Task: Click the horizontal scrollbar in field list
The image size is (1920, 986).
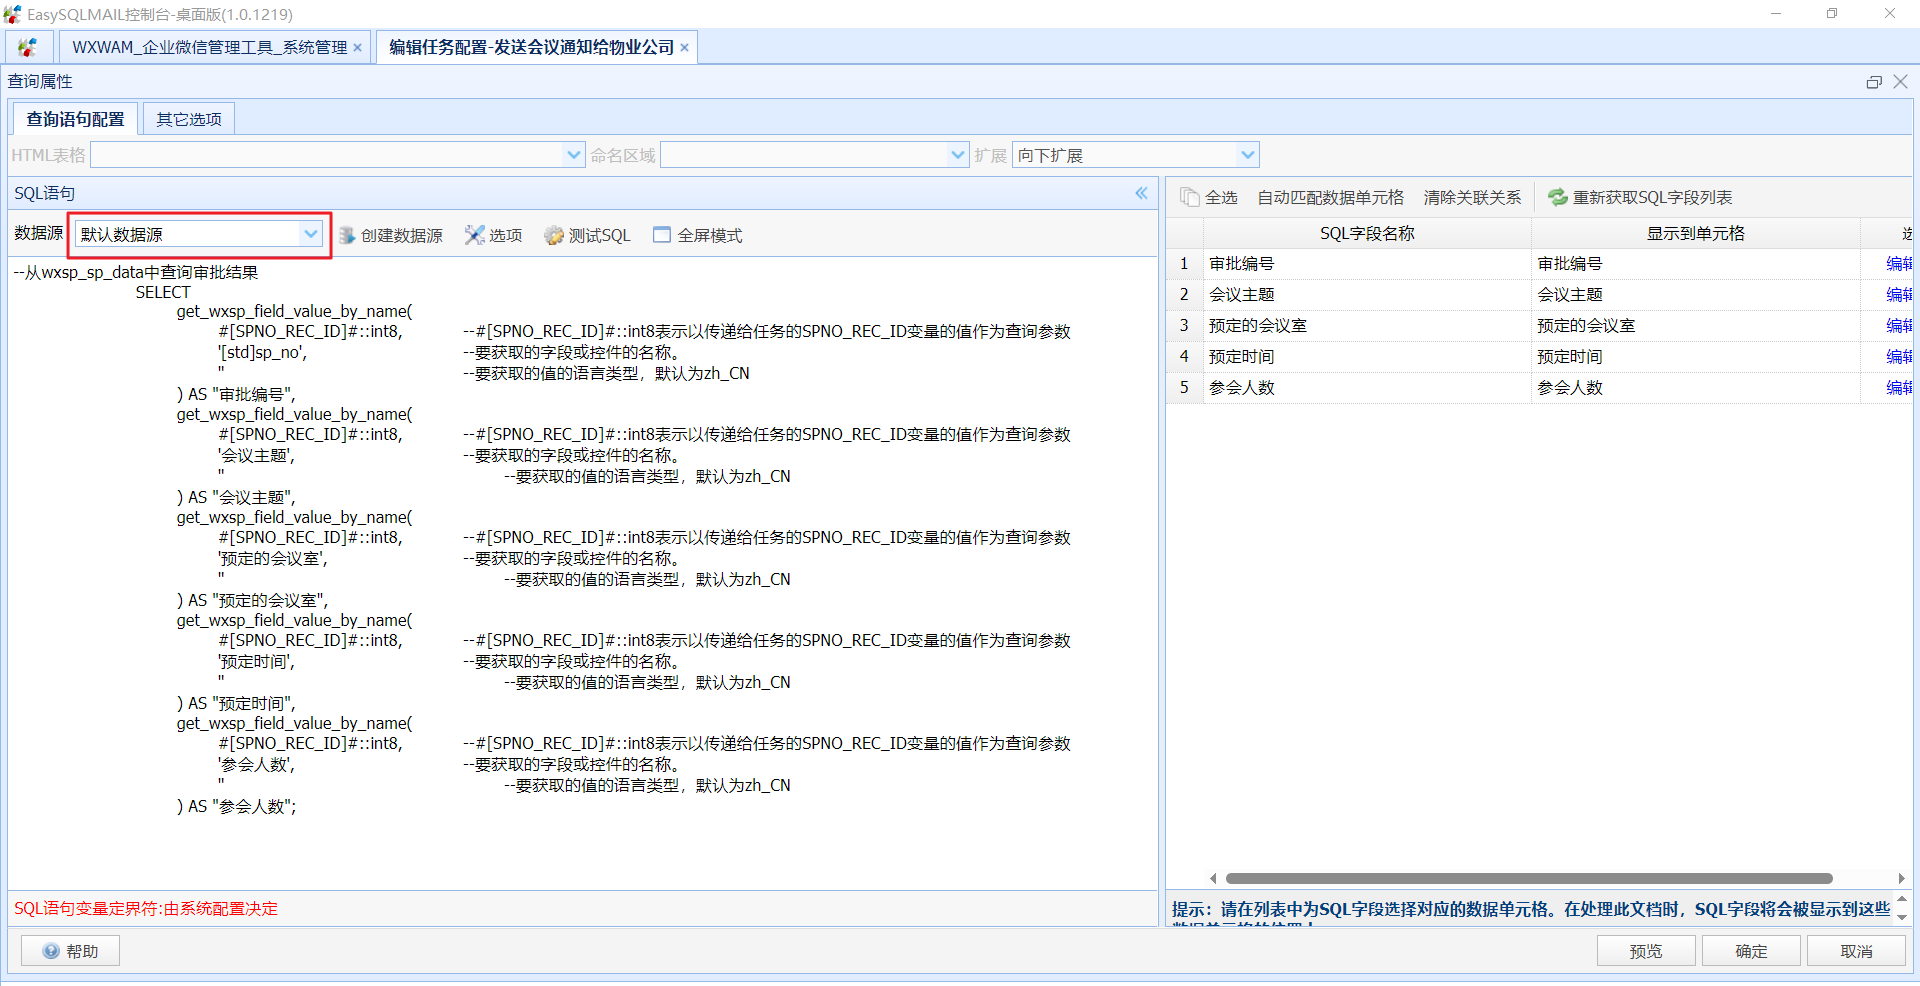Action: click(x=1528, y=878)
